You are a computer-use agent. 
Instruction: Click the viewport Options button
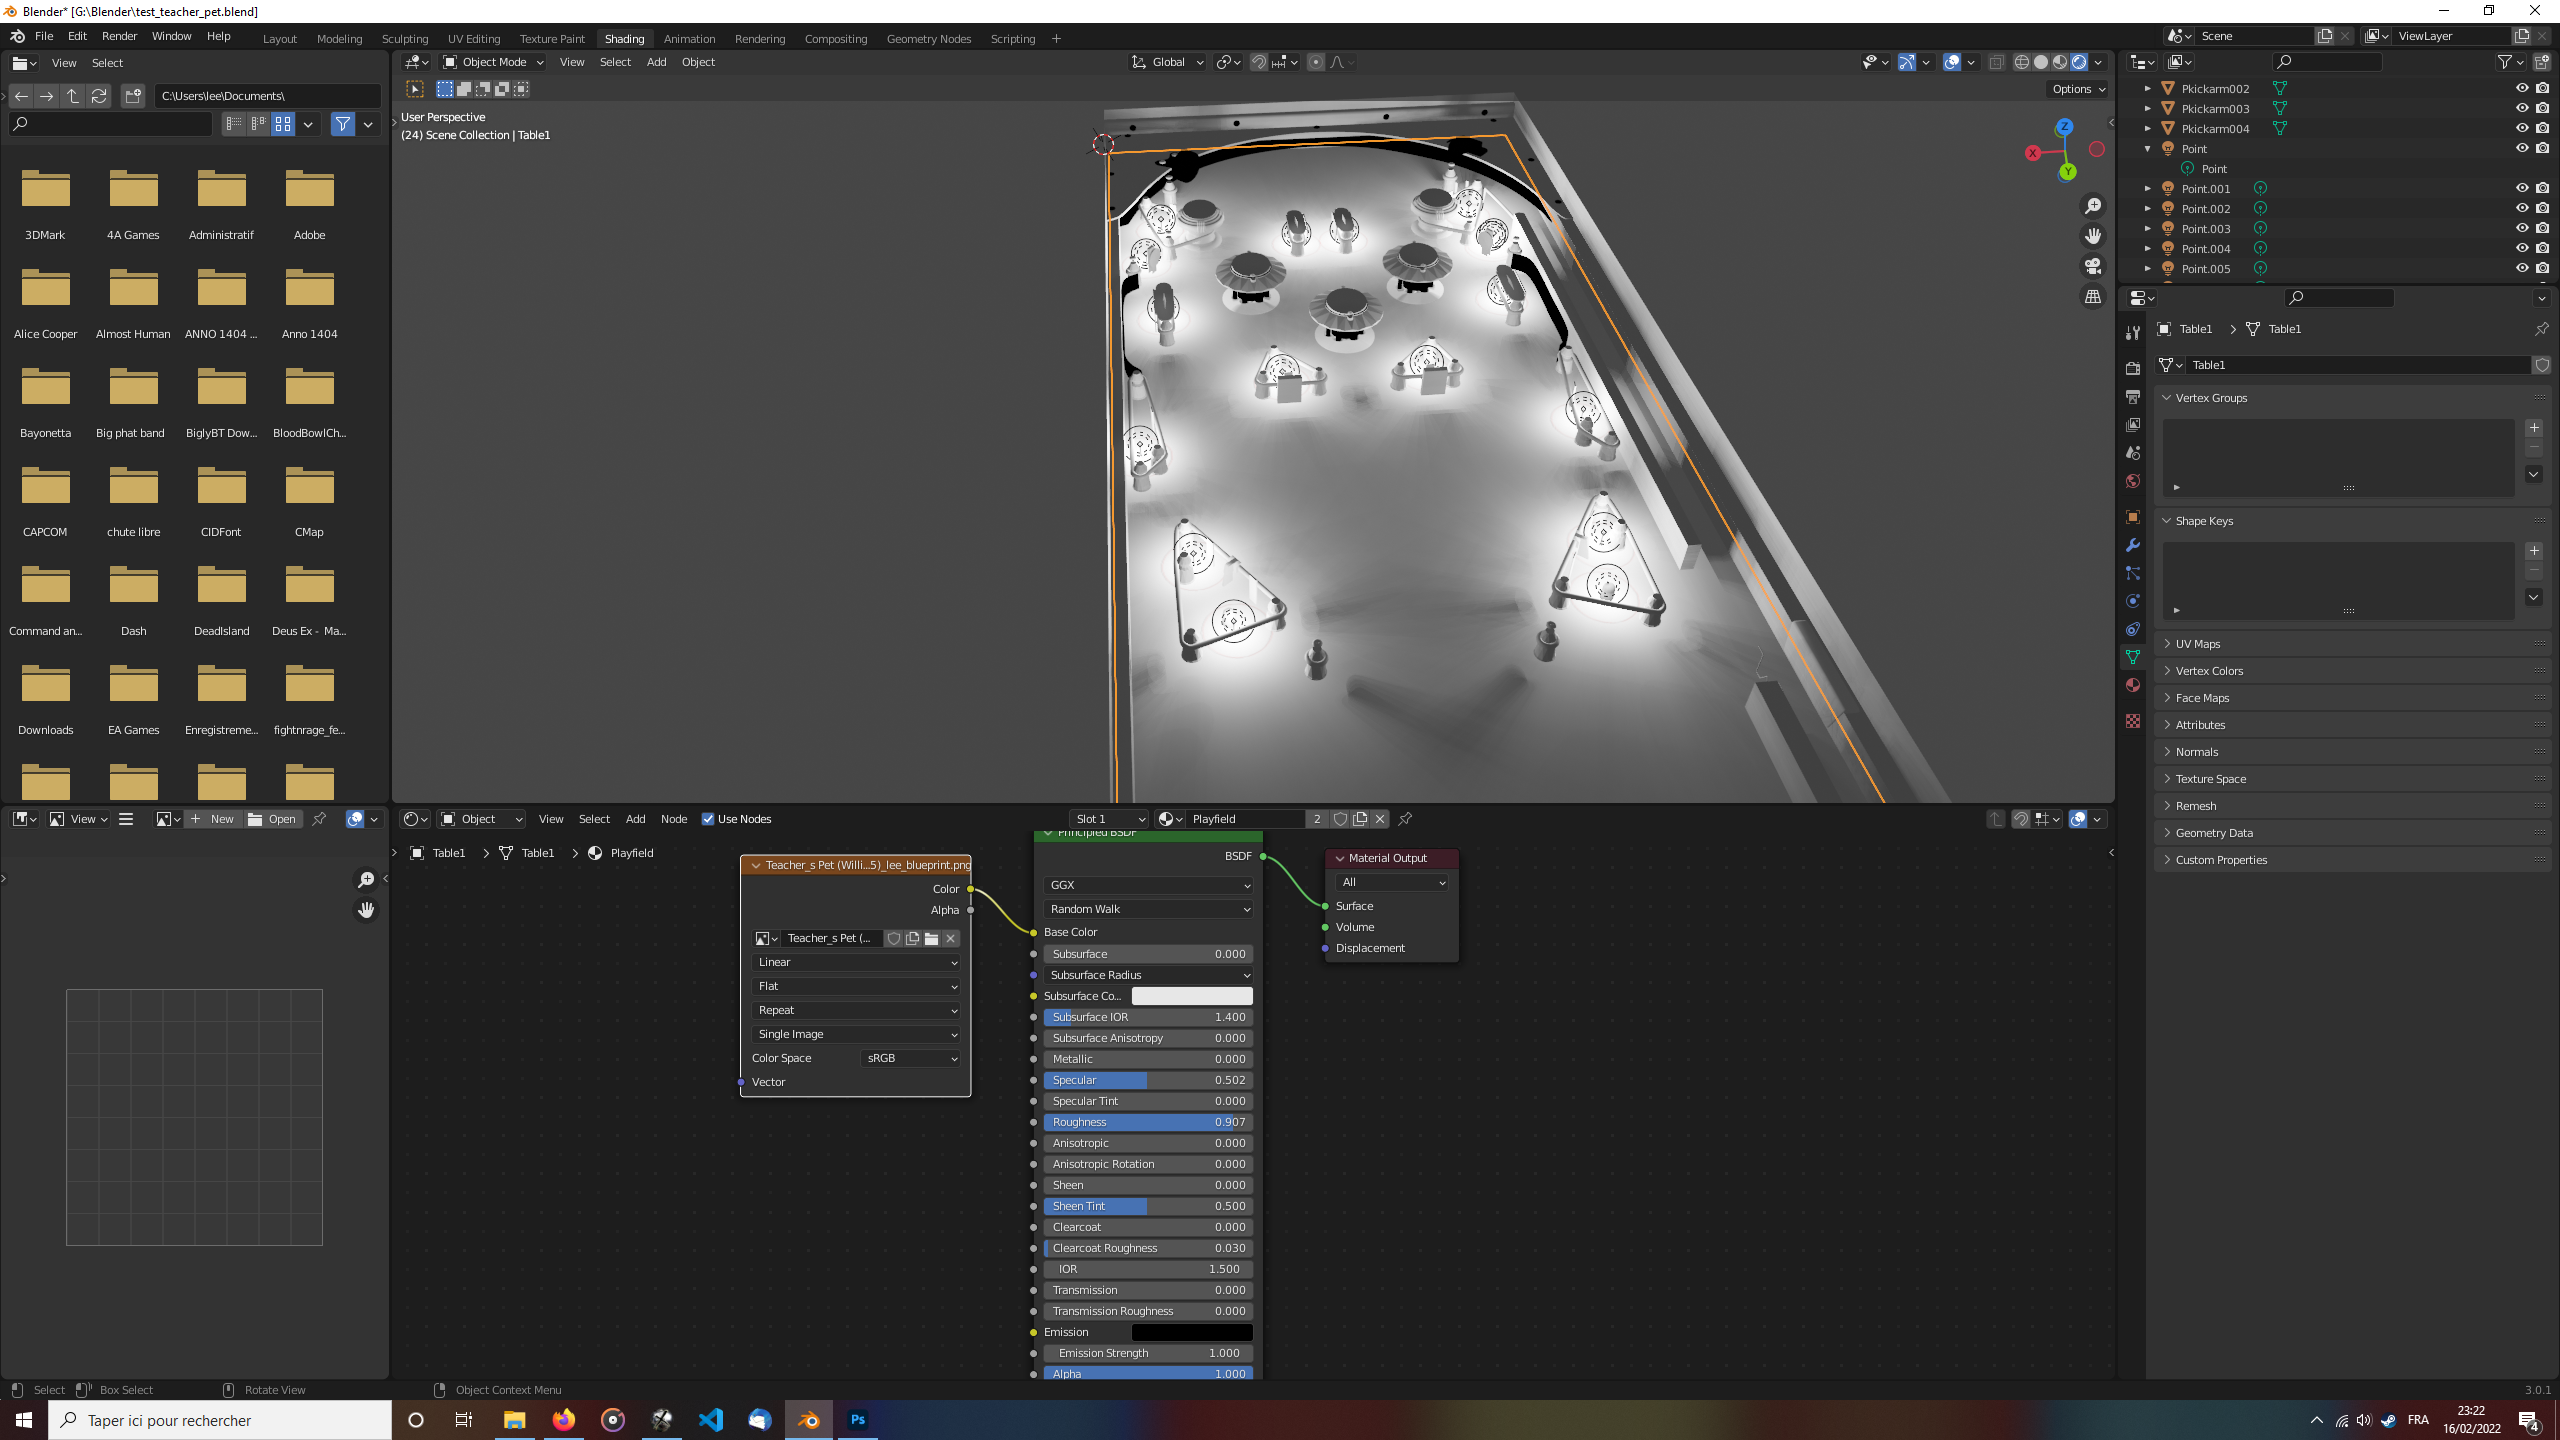pos(2079,89)
